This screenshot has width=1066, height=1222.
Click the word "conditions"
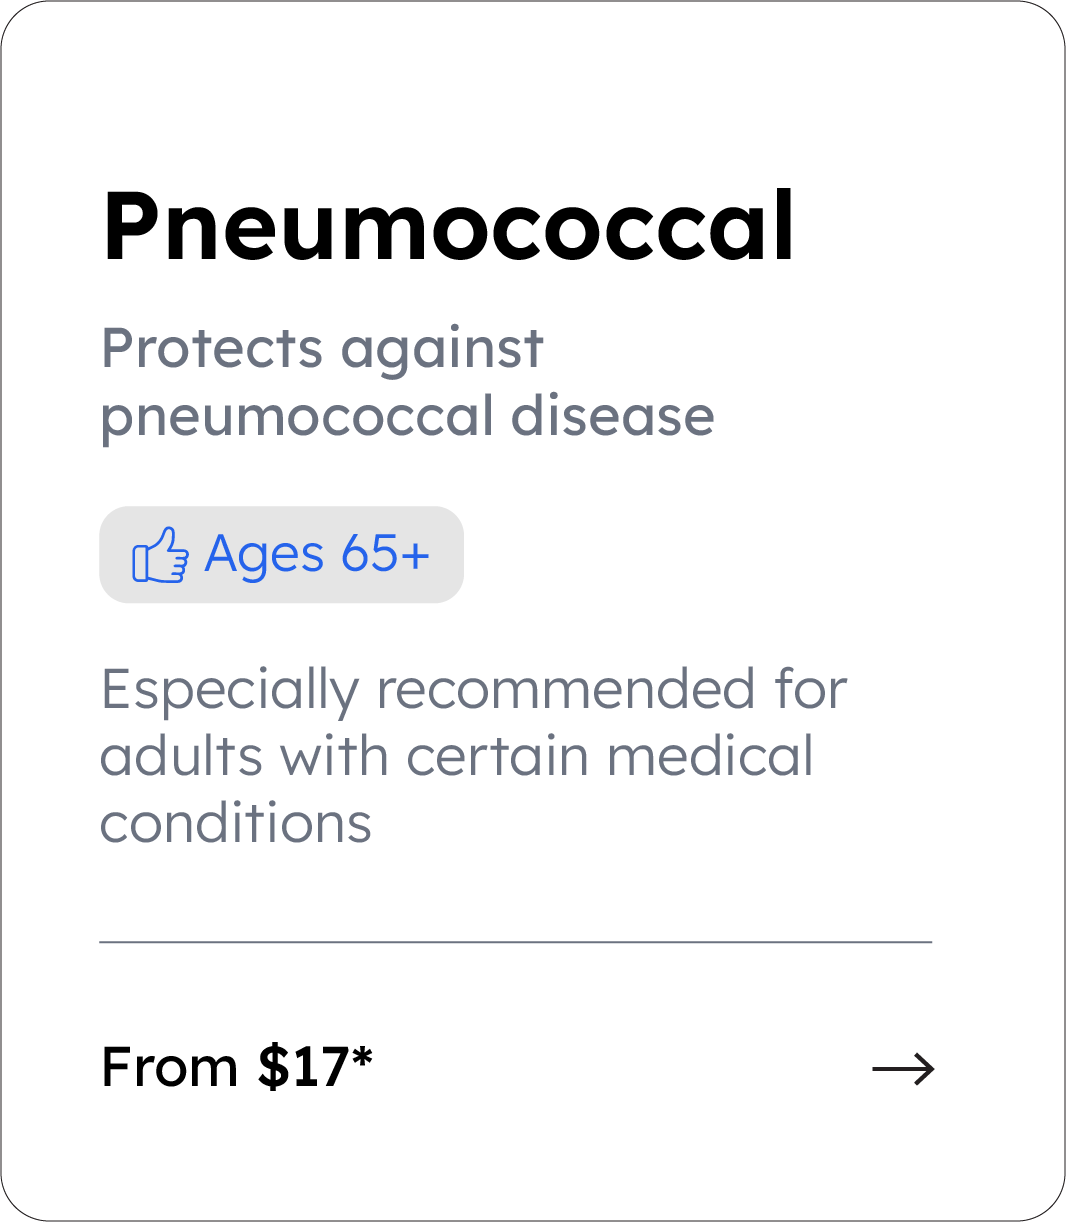[x=236, y=824]
